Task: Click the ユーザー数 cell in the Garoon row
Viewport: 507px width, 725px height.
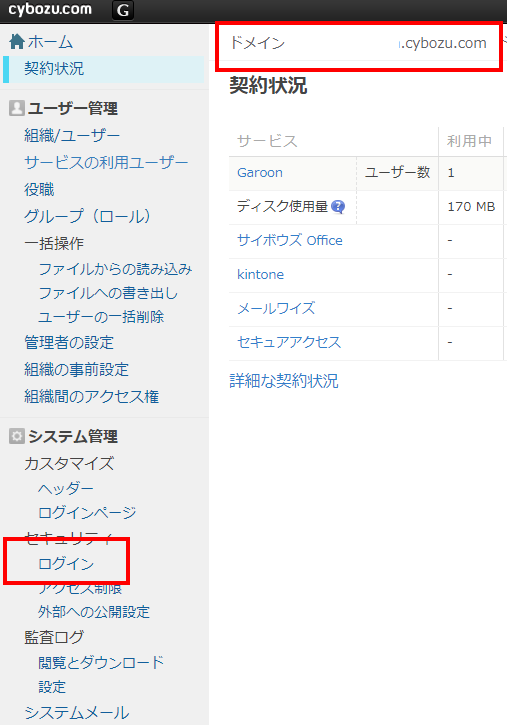Action: [x=397, y=172]
